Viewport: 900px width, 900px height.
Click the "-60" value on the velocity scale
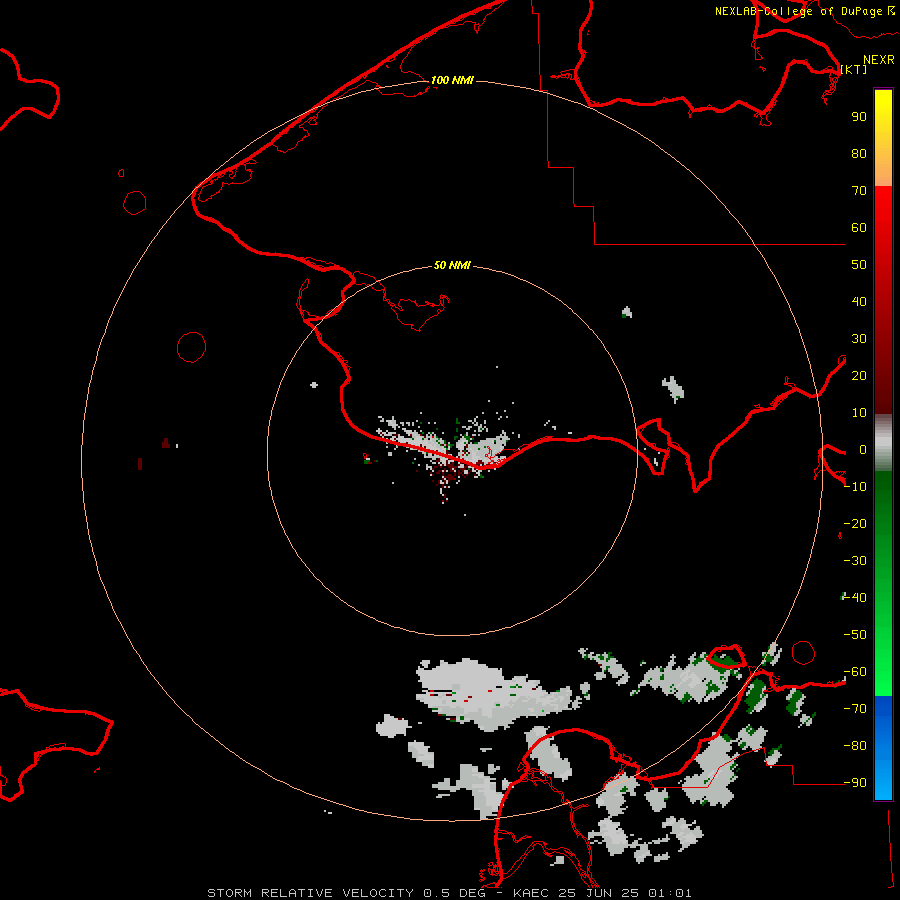(x=855, y=672)
